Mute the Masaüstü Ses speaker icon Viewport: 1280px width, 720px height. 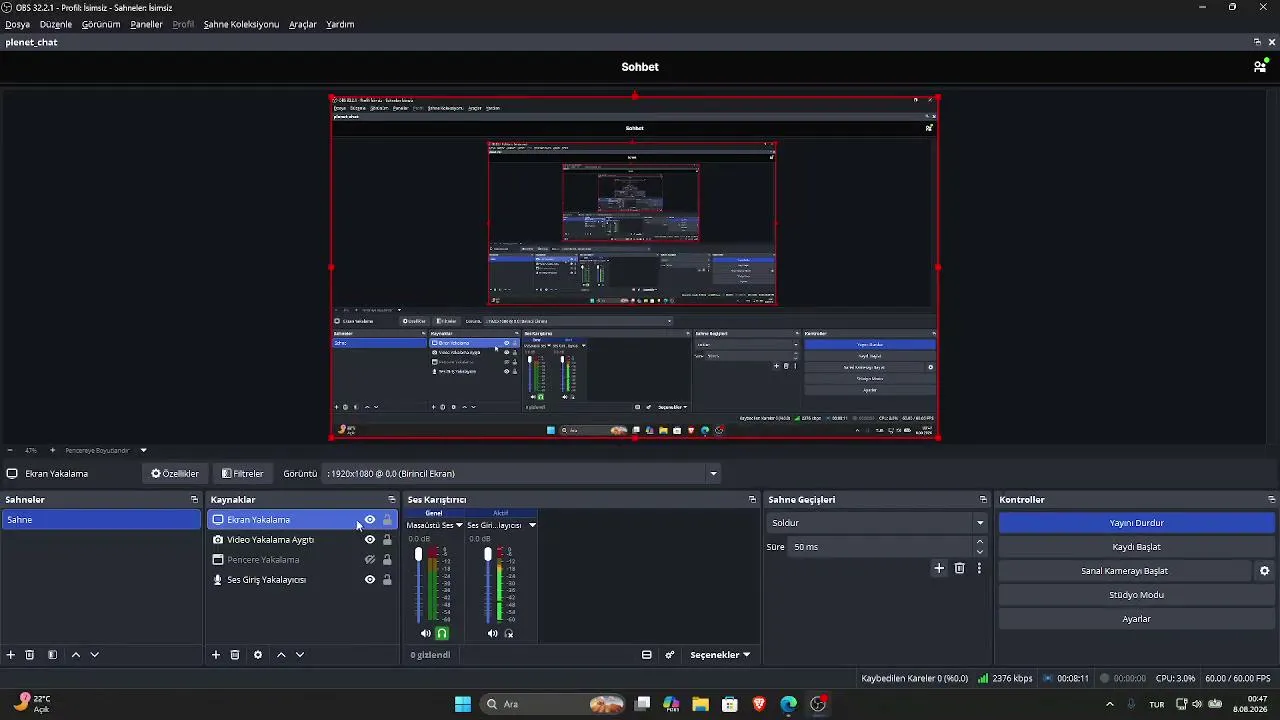click(x=426, y=633)
